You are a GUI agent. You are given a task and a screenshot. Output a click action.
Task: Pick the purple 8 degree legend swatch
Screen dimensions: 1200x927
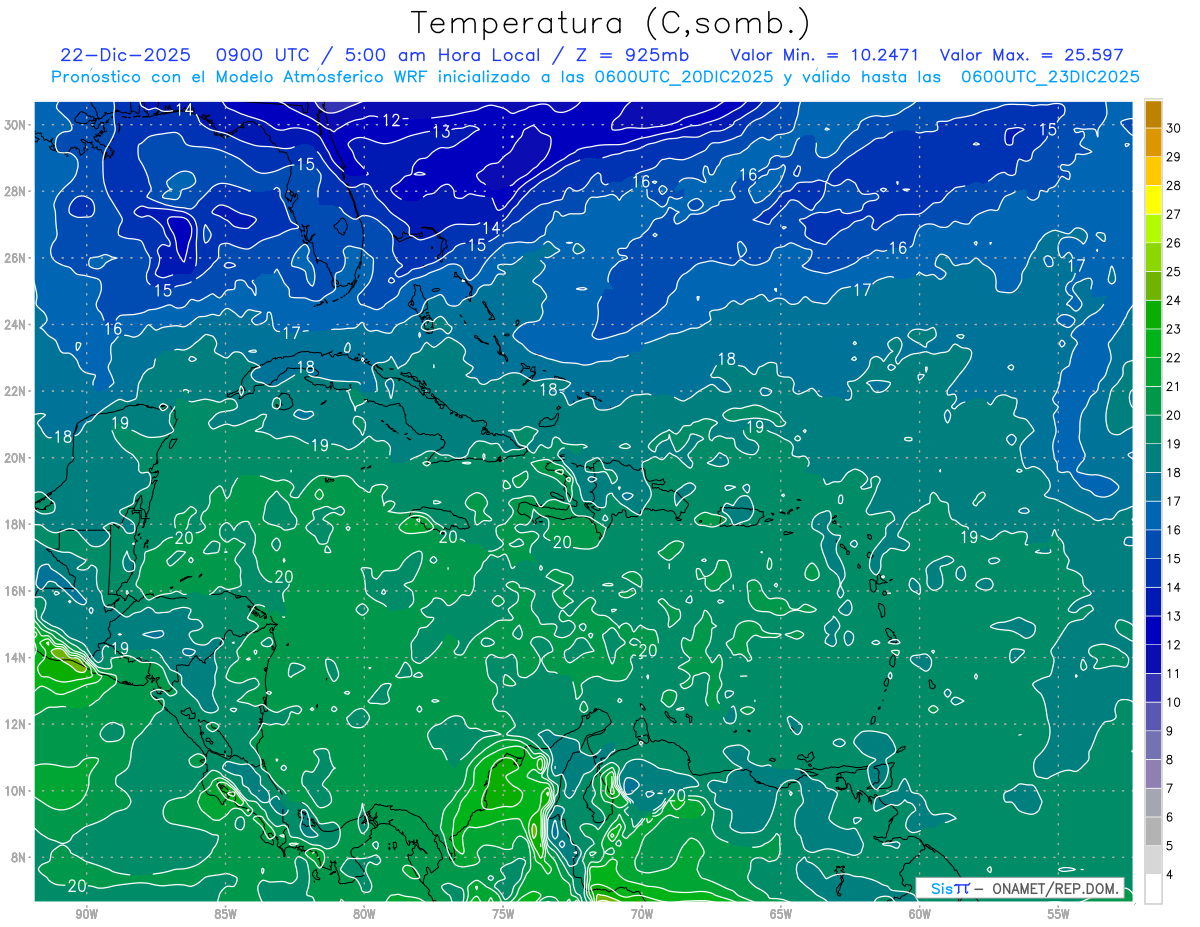(x=1153, y=746)
